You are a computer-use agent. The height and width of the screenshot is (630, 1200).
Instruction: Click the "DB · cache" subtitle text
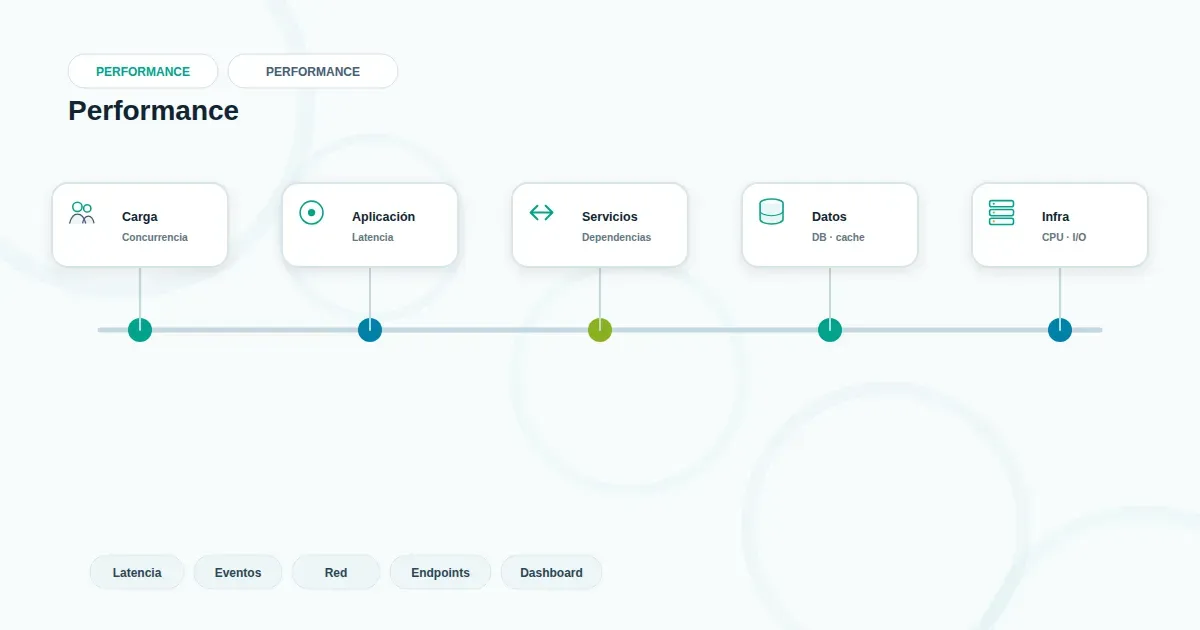tap(838, 238)
